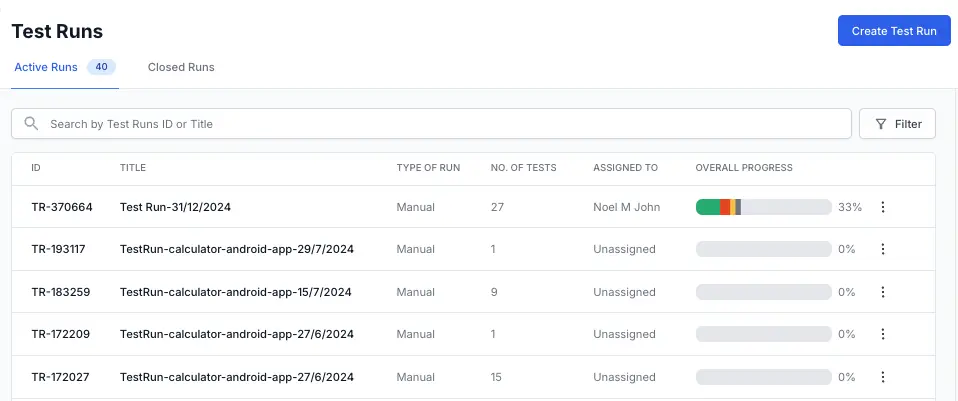Open the kebab menu for TR-370664
The height and width of the screenshot is (401, 958).
click(882, 207)
